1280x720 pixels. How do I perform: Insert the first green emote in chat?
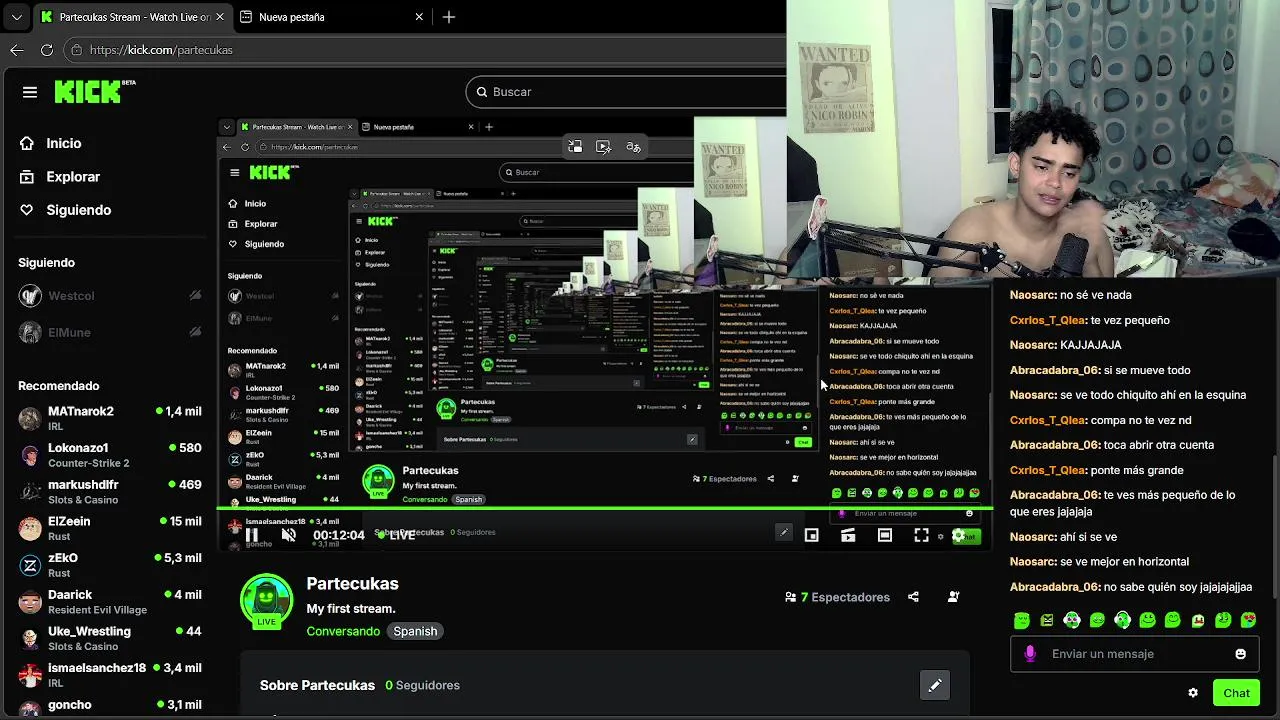point(1021,620)
